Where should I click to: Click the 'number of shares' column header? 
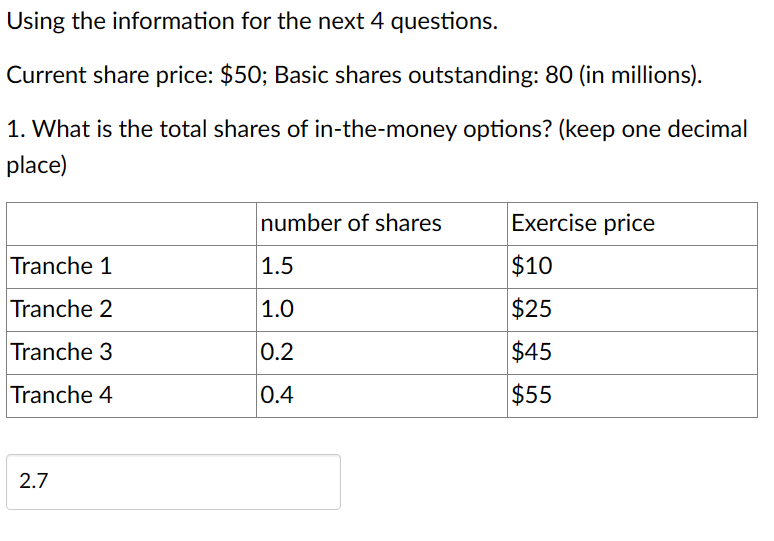(351, 223)
